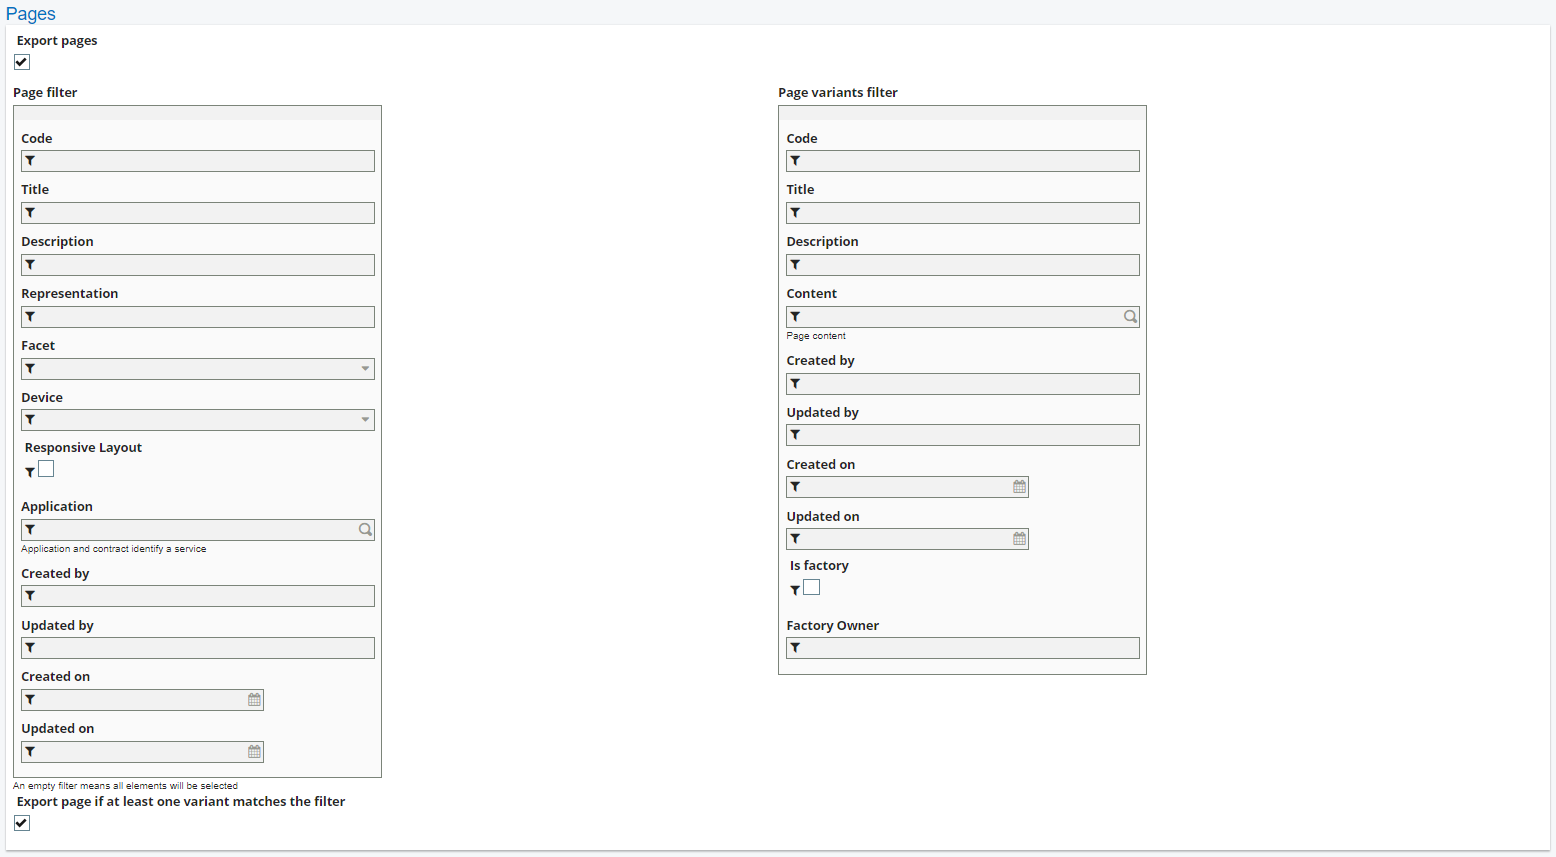This screenshot has height=857, width=1556.
Task: Click the Pages section heading
Action: pos(31,14)
